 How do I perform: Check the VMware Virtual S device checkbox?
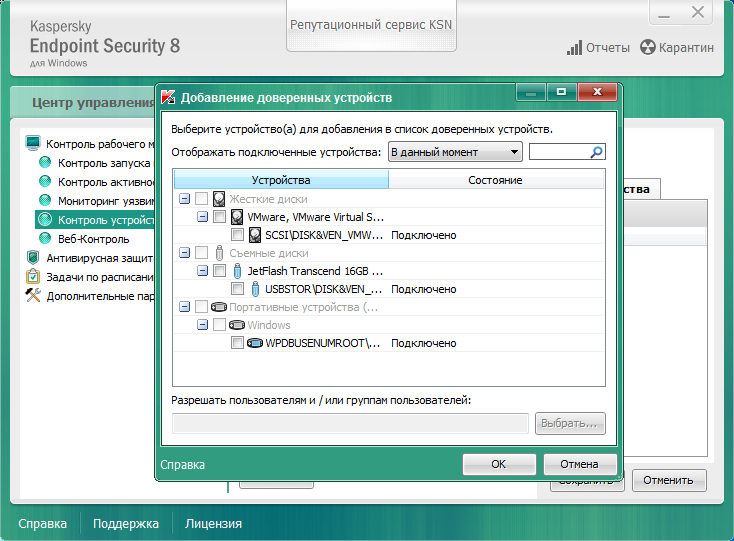pyautogui.click(x=219, y=217)
